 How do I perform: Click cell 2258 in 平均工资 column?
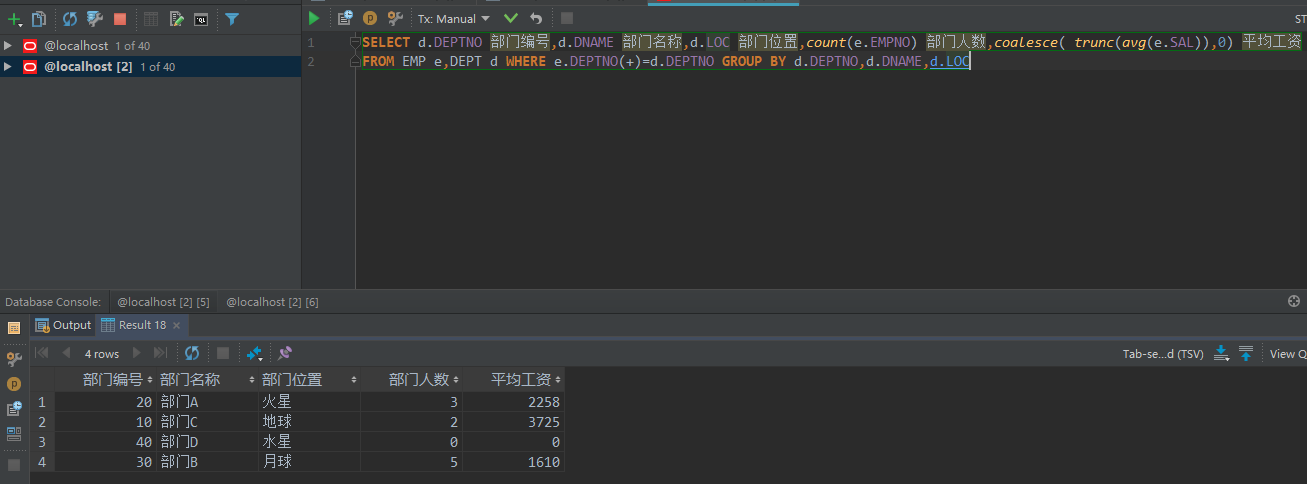point(514,402)
